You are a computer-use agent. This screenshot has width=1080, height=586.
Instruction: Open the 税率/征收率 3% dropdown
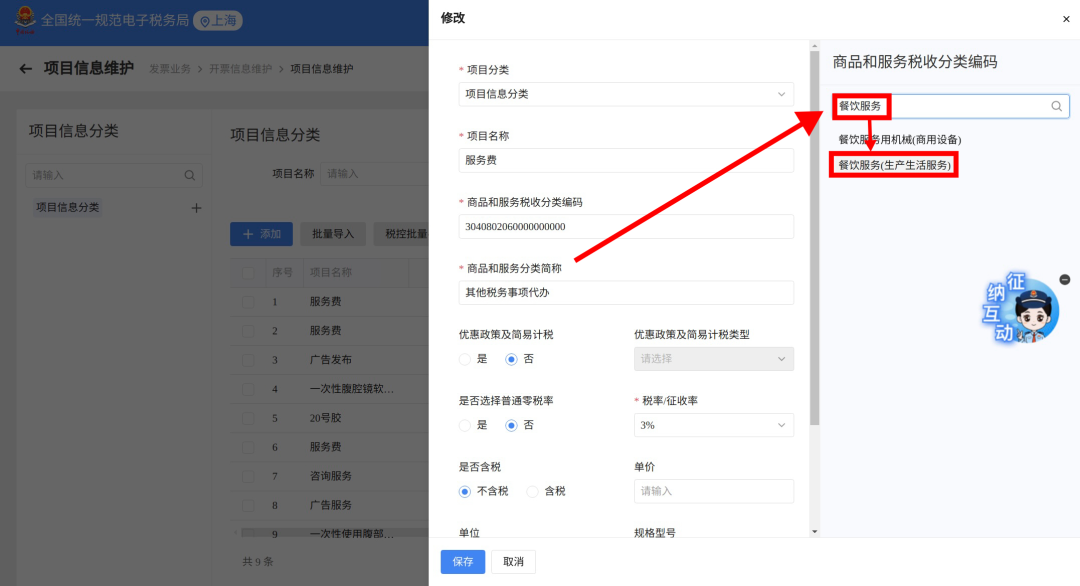(x=714, y=426)
